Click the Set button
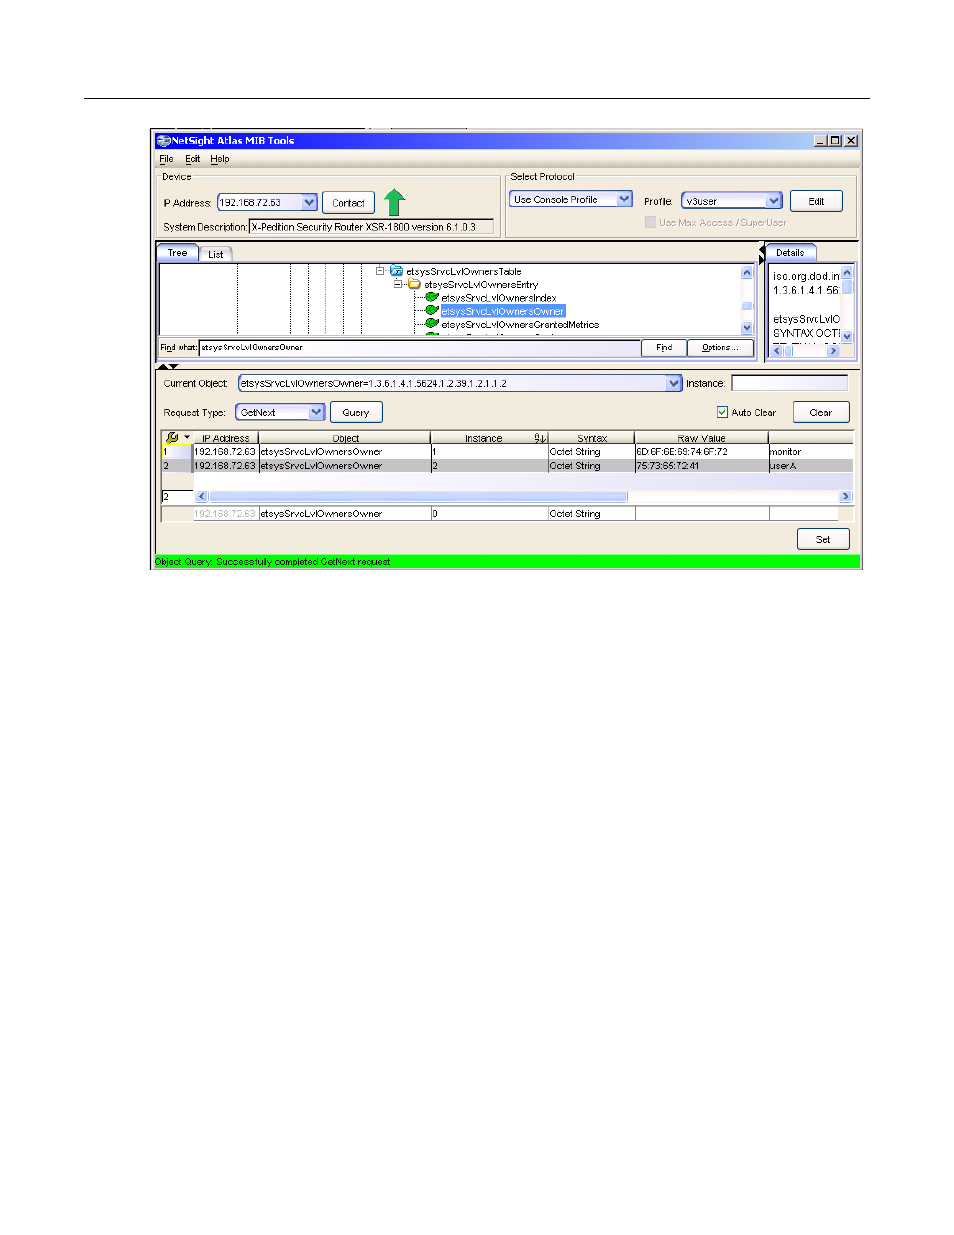Viewport: 954px width, 1235px height. click(x=823, y=539)
